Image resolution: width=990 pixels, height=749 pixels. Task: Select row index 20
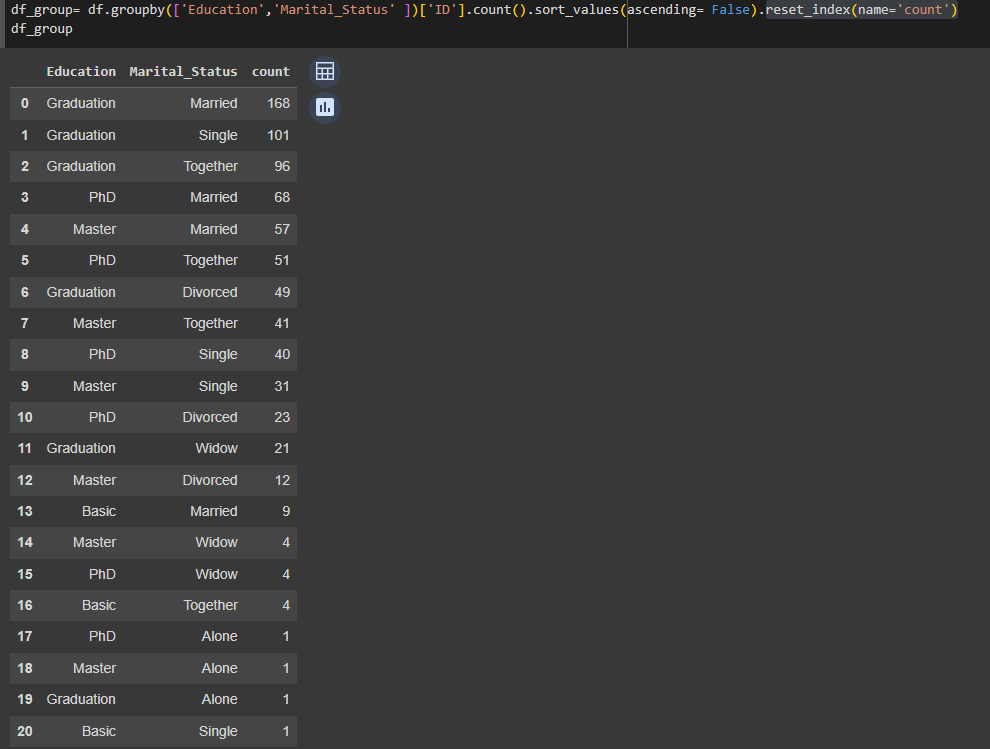[x=25, y=731]
